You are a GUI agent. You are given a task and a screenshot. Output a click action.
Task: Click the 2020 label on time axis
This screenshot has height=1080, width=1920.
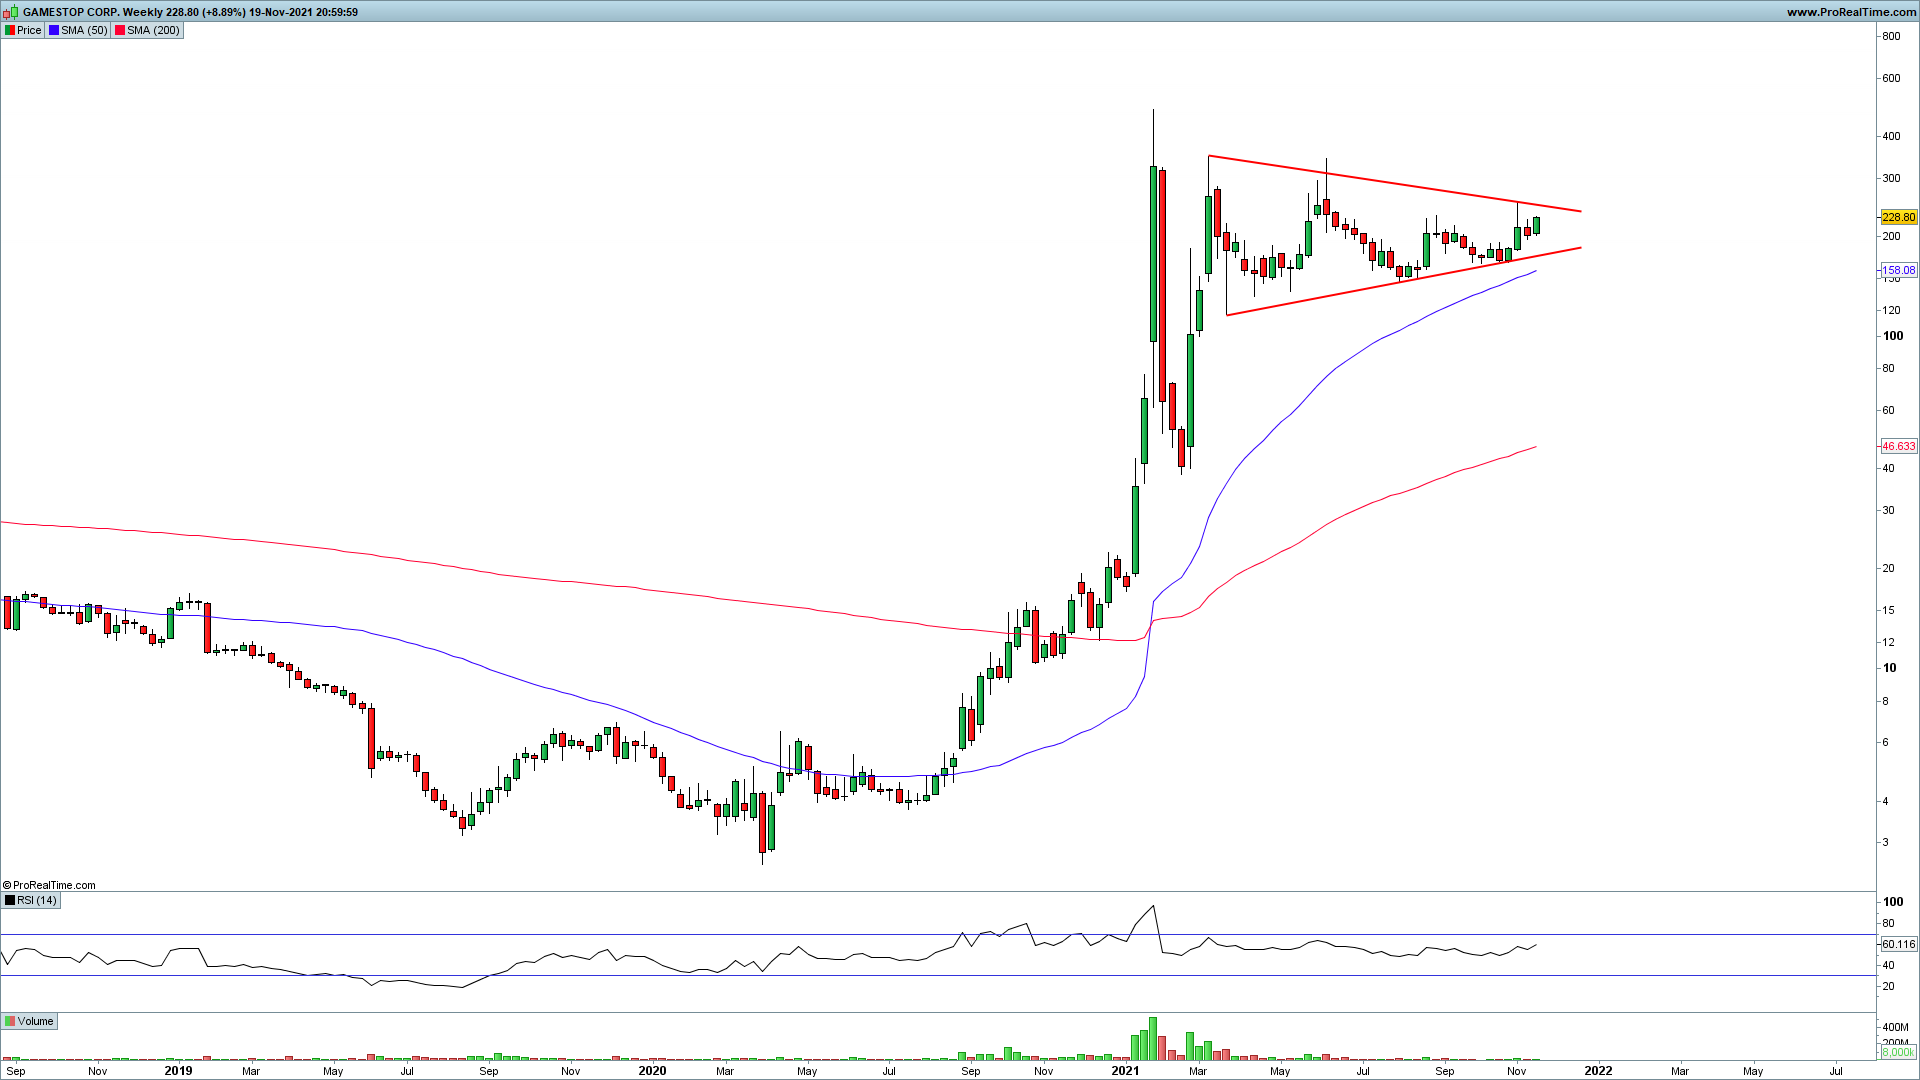pyautogui.click(x=652, y=1070)
